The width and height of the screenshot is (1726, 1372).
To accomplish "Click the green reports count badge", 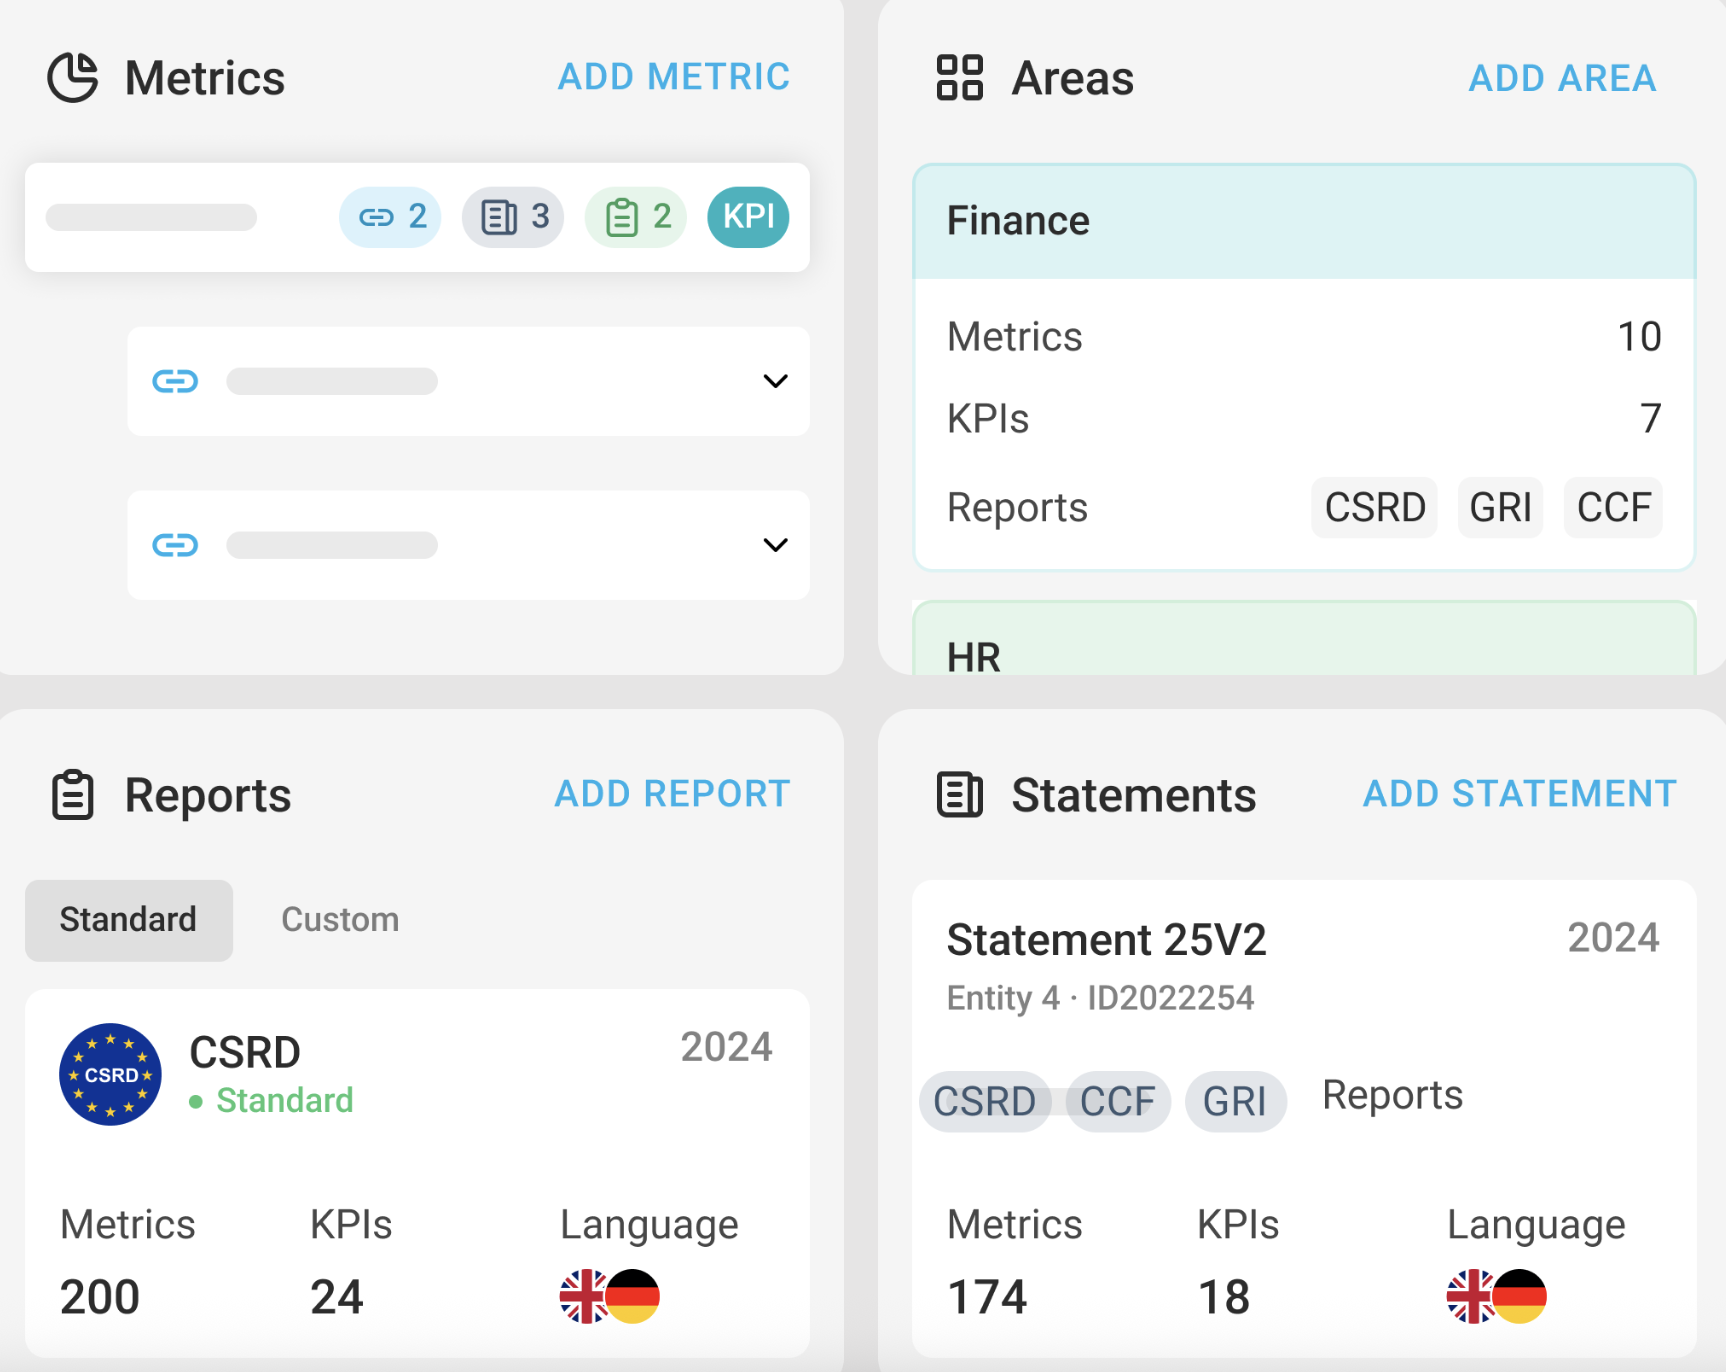I will pos(636,217).
